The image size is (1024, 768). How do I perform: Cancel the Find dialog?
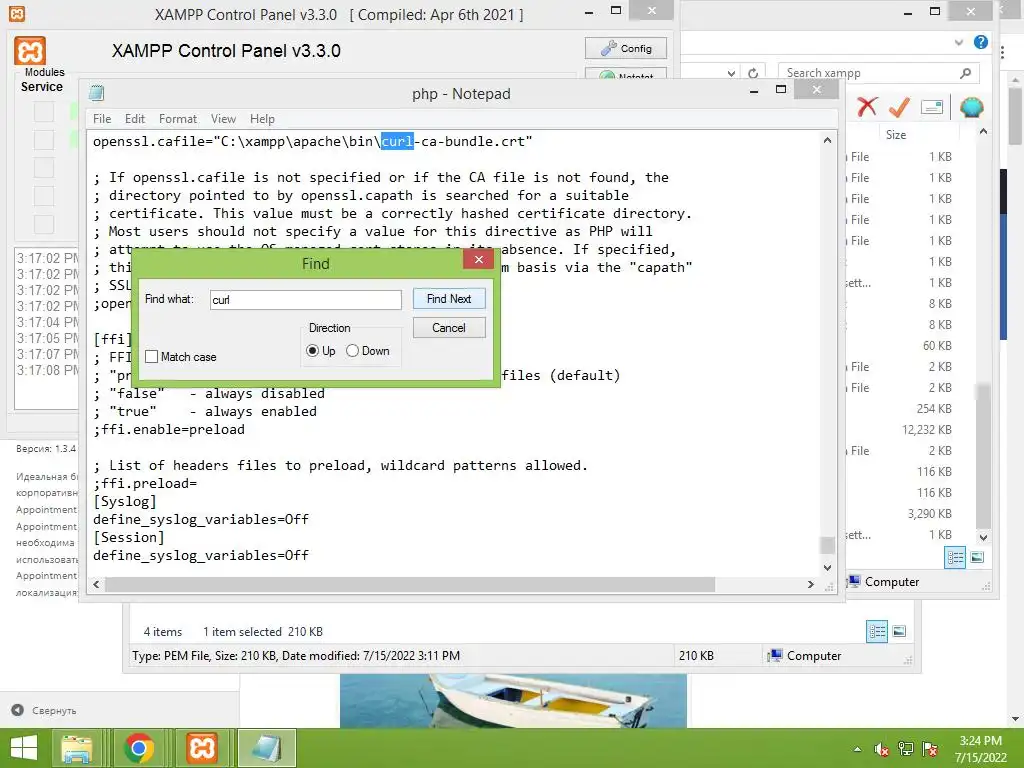click(x=449, y=327)
